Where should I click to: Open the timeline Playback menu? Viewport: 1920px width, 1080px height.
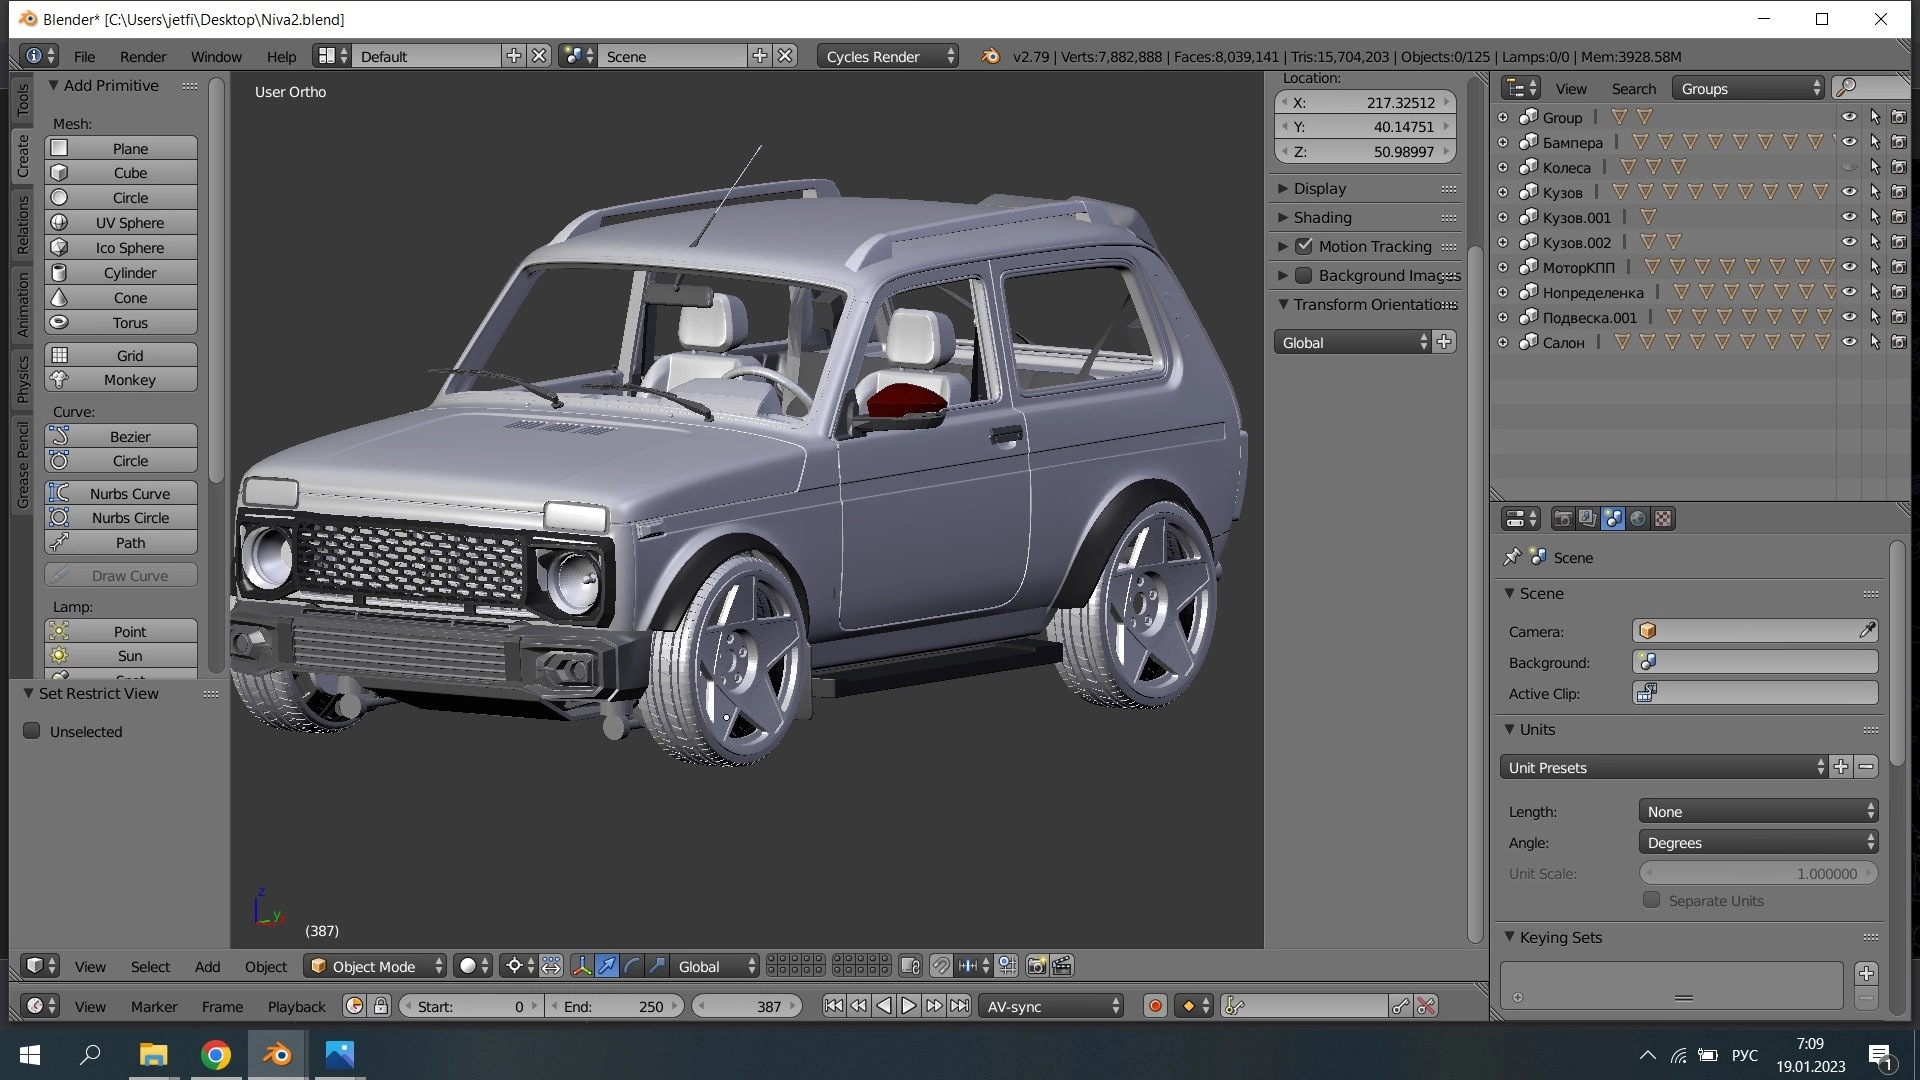[x=296, y=1006]
